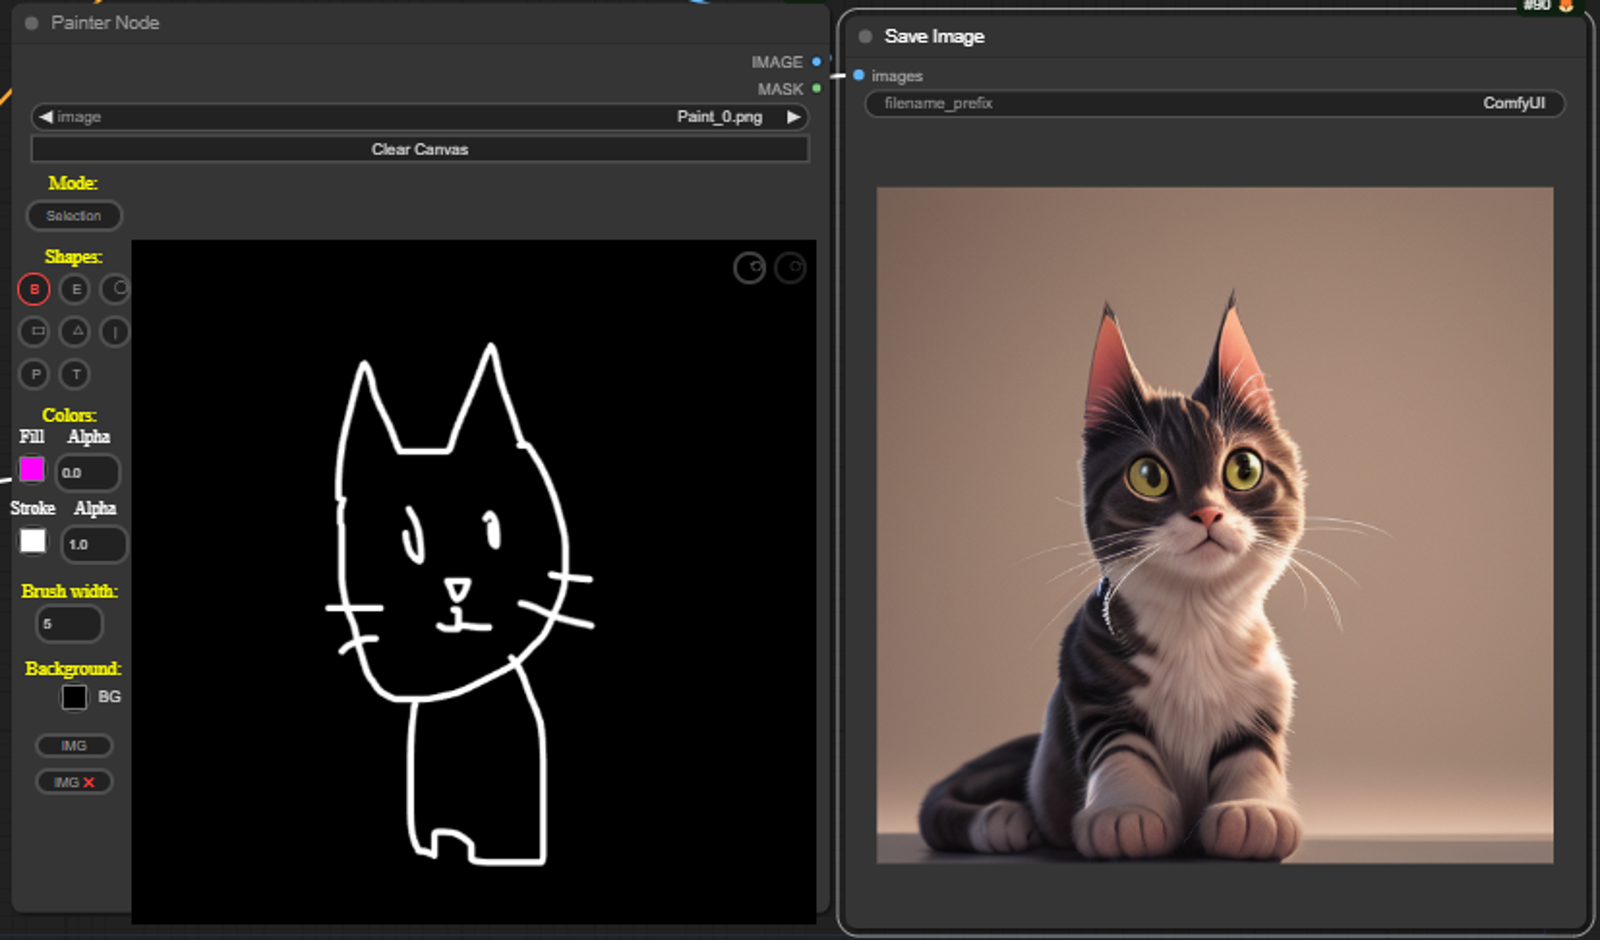Viewport: 1600px width, 940px height.
Task: Click the BG label beside background swatch
Action: coord(109,697)
